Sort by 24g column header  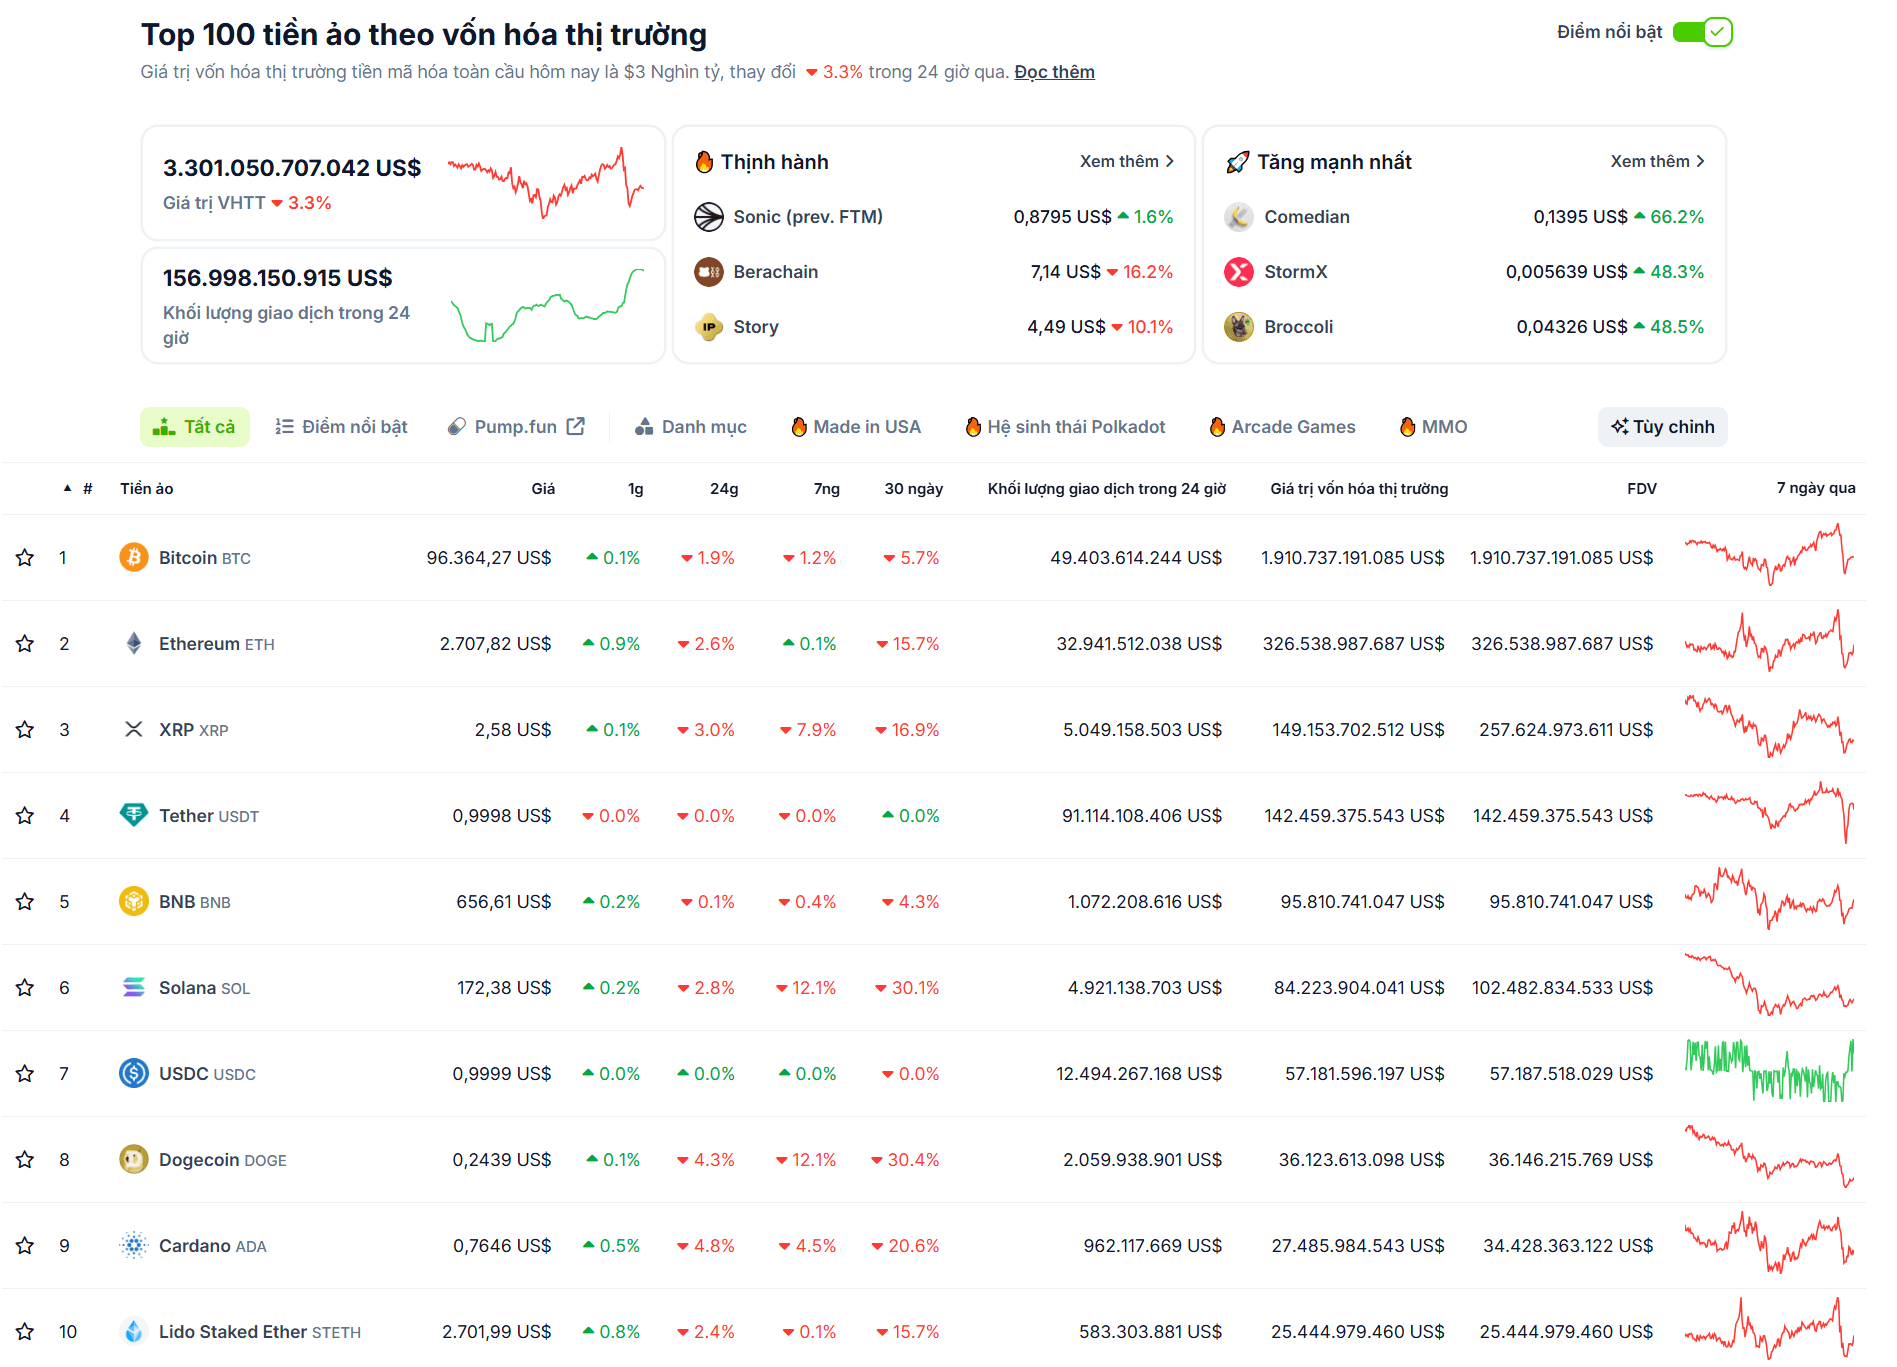[724, 488]
